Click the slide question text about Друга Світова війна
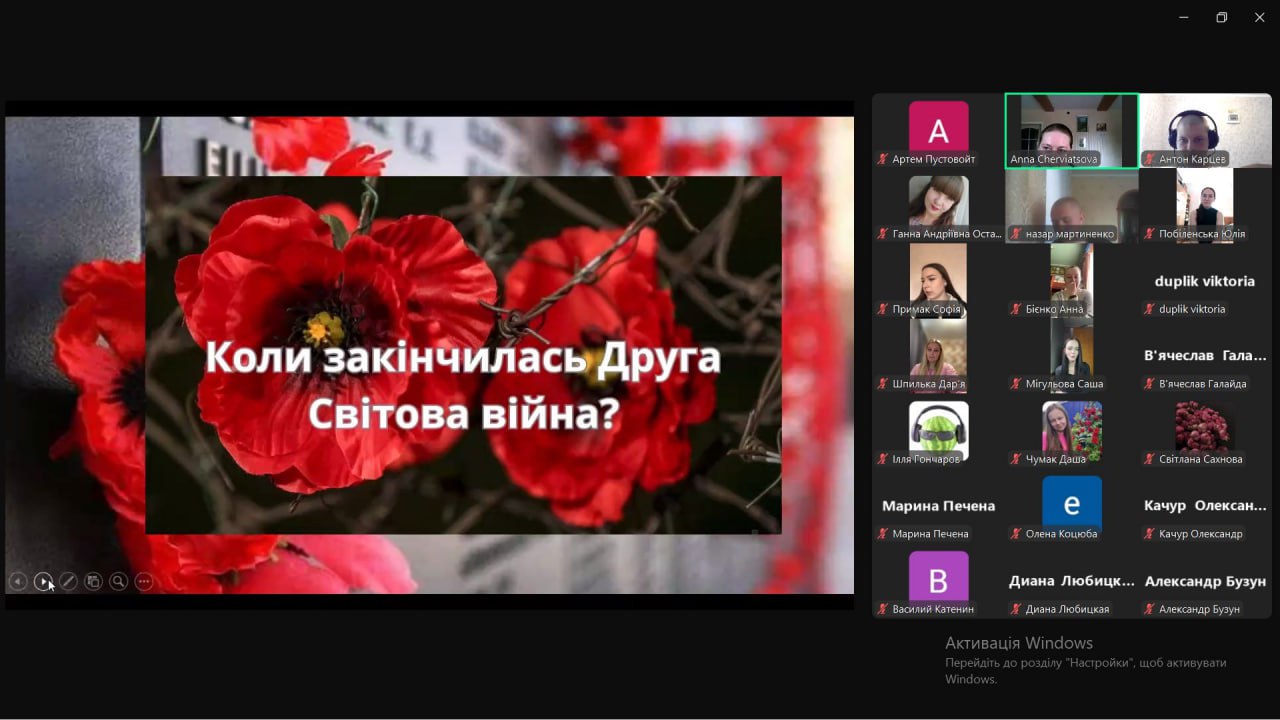This screenshot has height=720, width=1280. (x=463, y=386)
